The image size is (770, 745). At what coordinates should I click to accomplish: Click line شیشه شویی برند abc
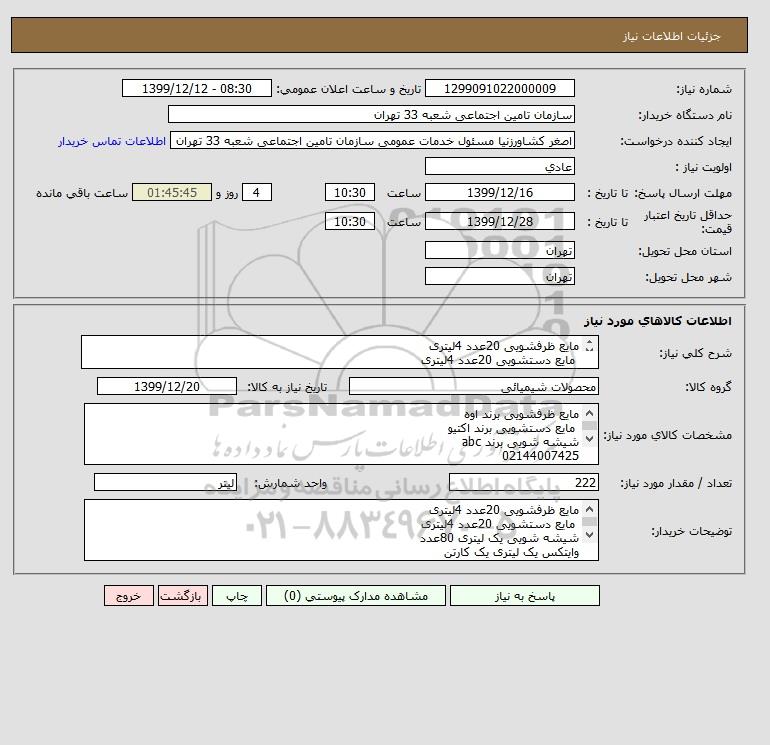click(x=521, y=442)
